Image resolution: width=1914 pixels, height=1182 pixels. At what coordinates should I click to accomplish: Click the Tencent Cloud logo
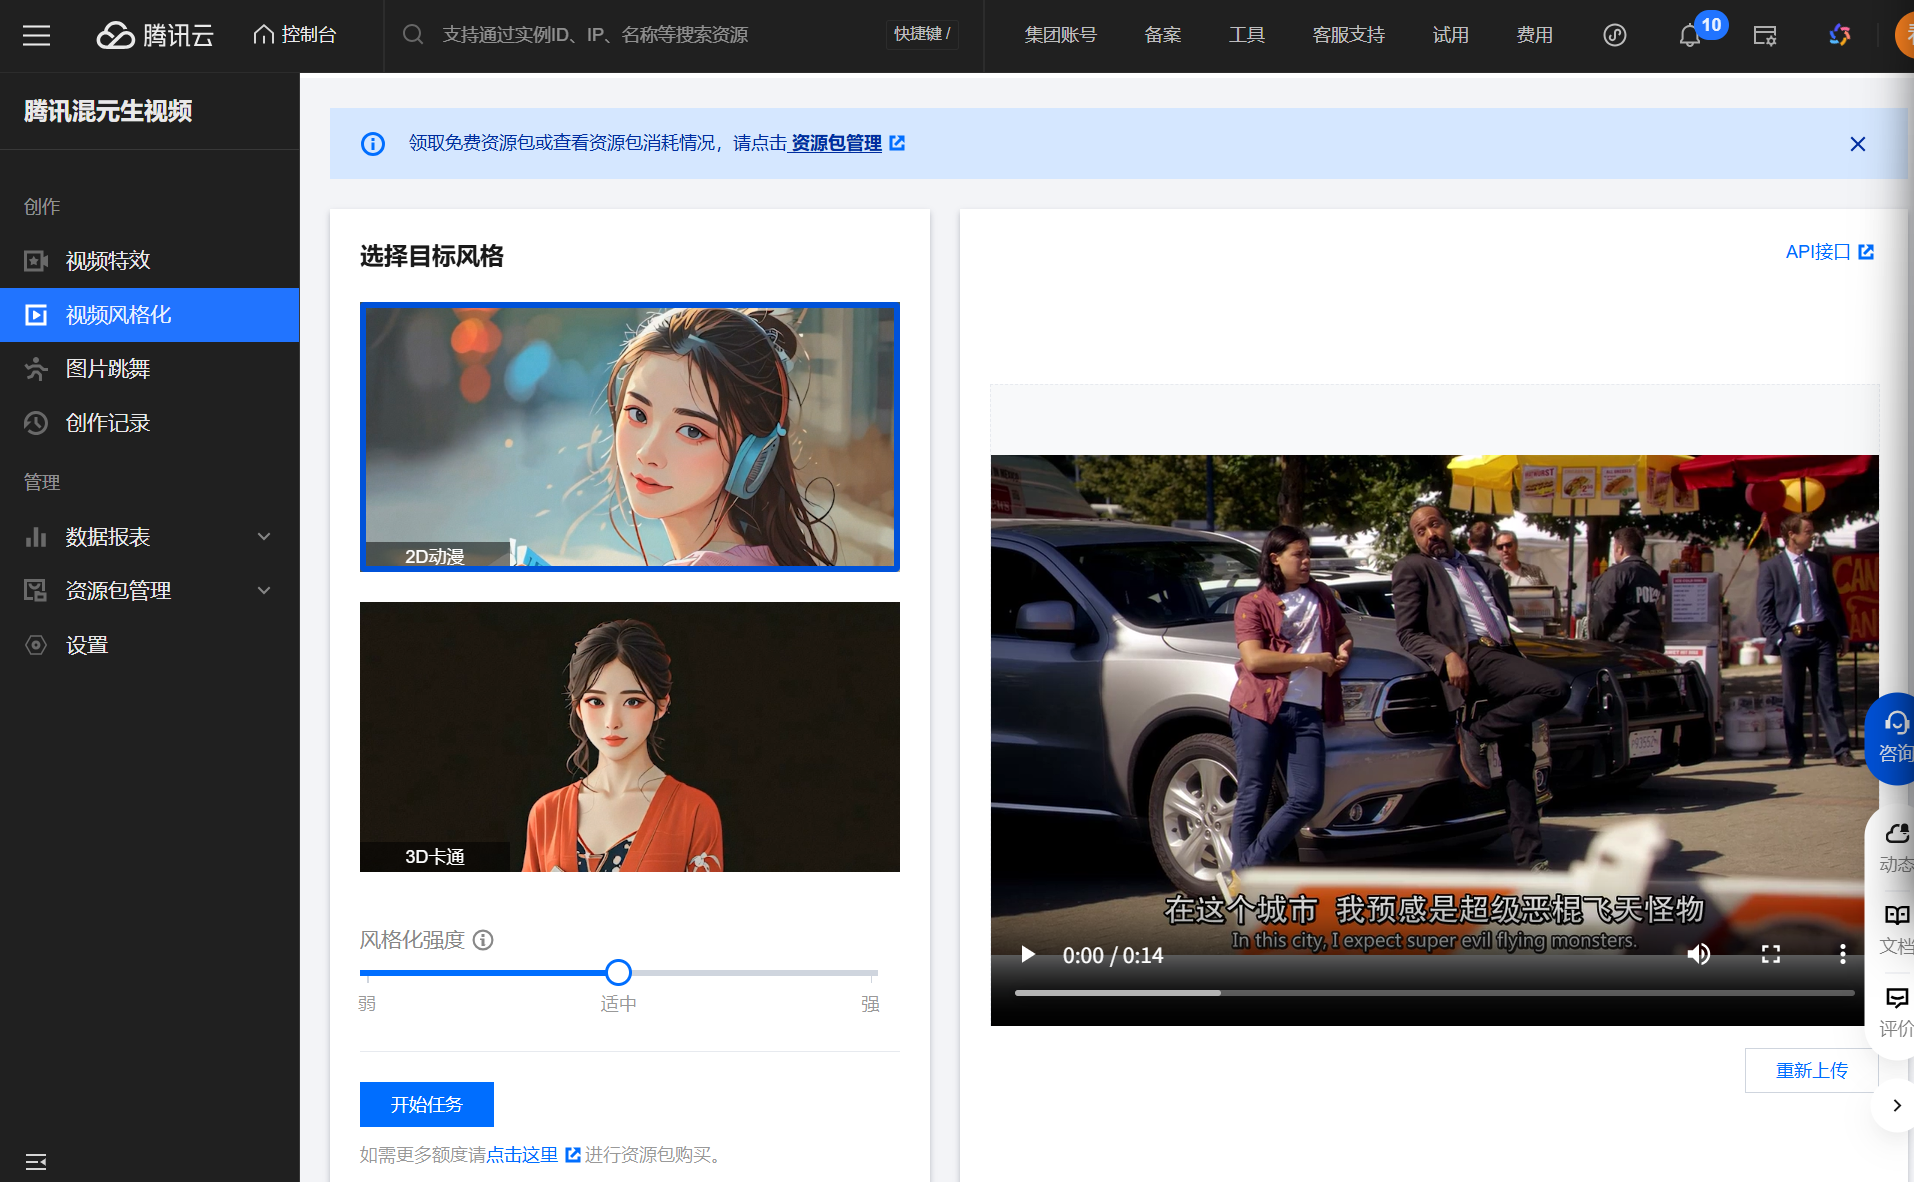[155, 36]
